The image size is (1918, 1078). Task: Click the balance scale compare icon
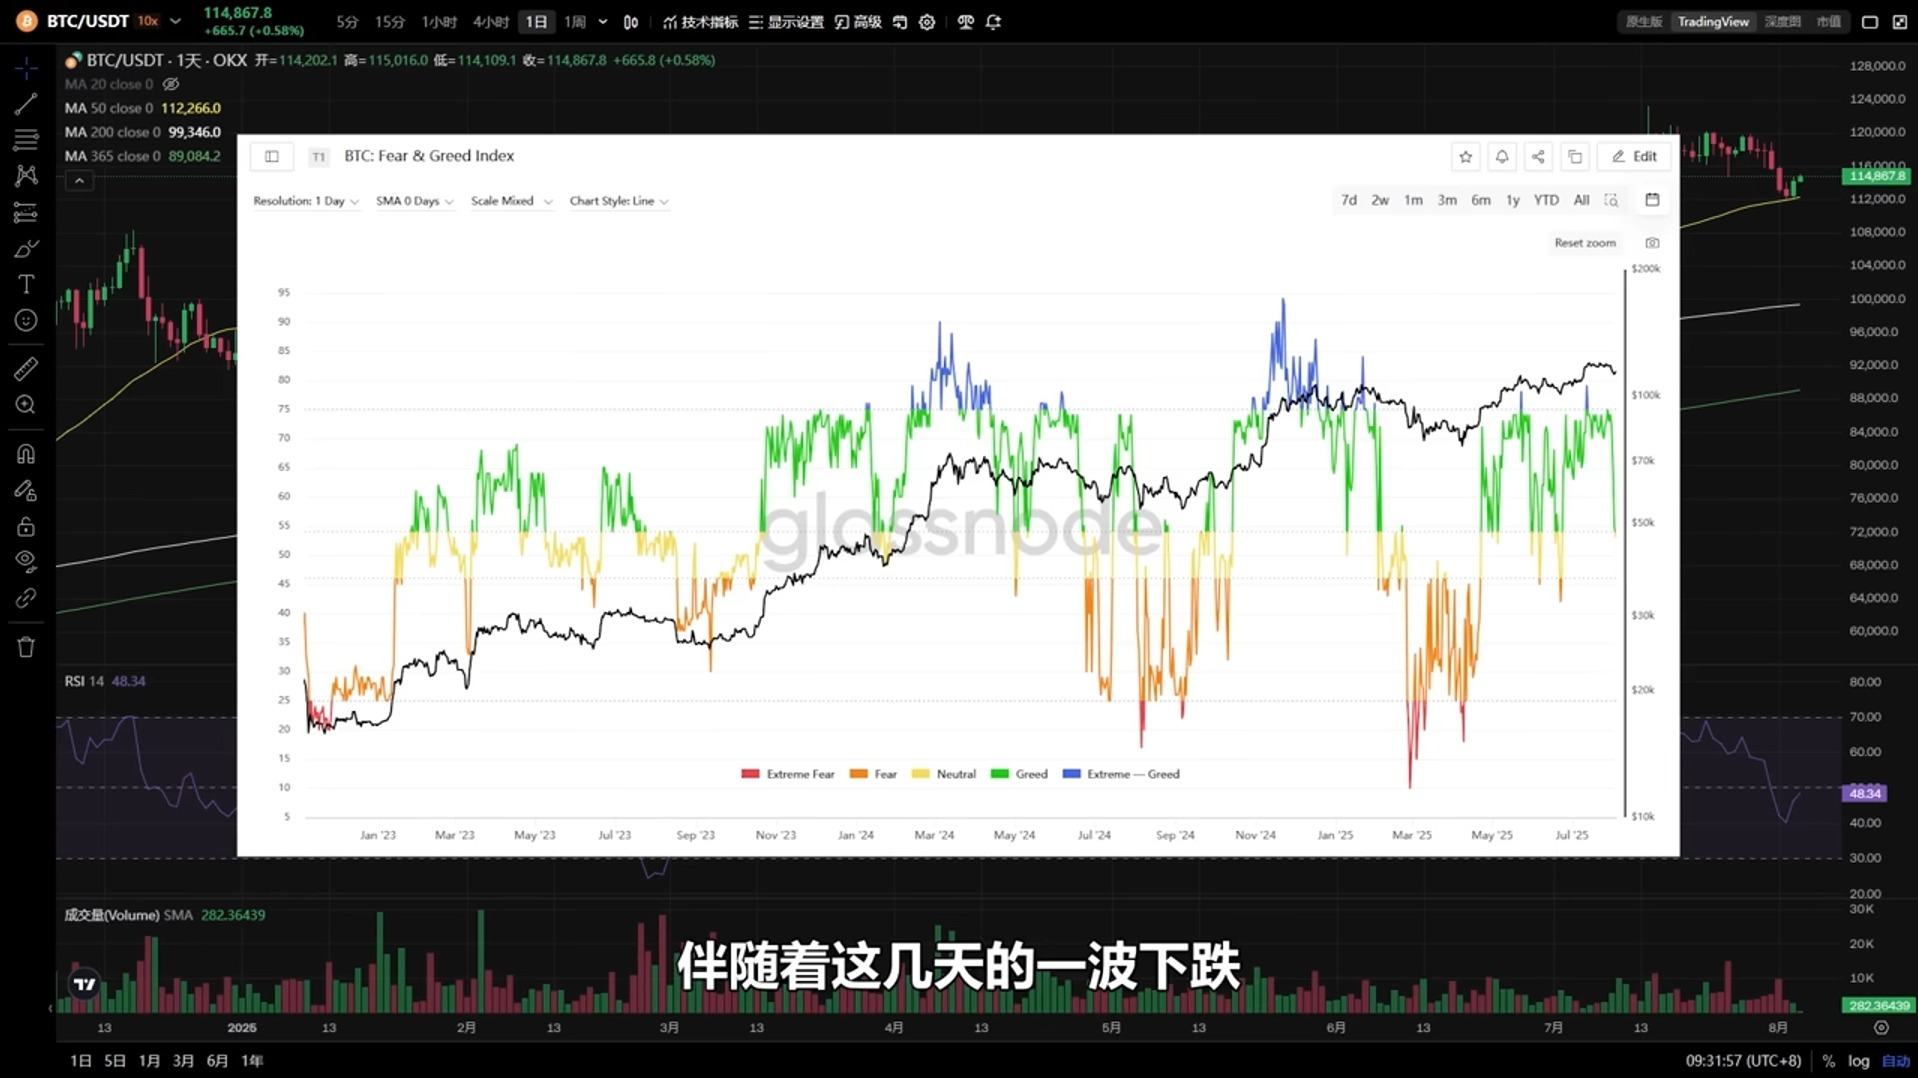tap(965, 22)
